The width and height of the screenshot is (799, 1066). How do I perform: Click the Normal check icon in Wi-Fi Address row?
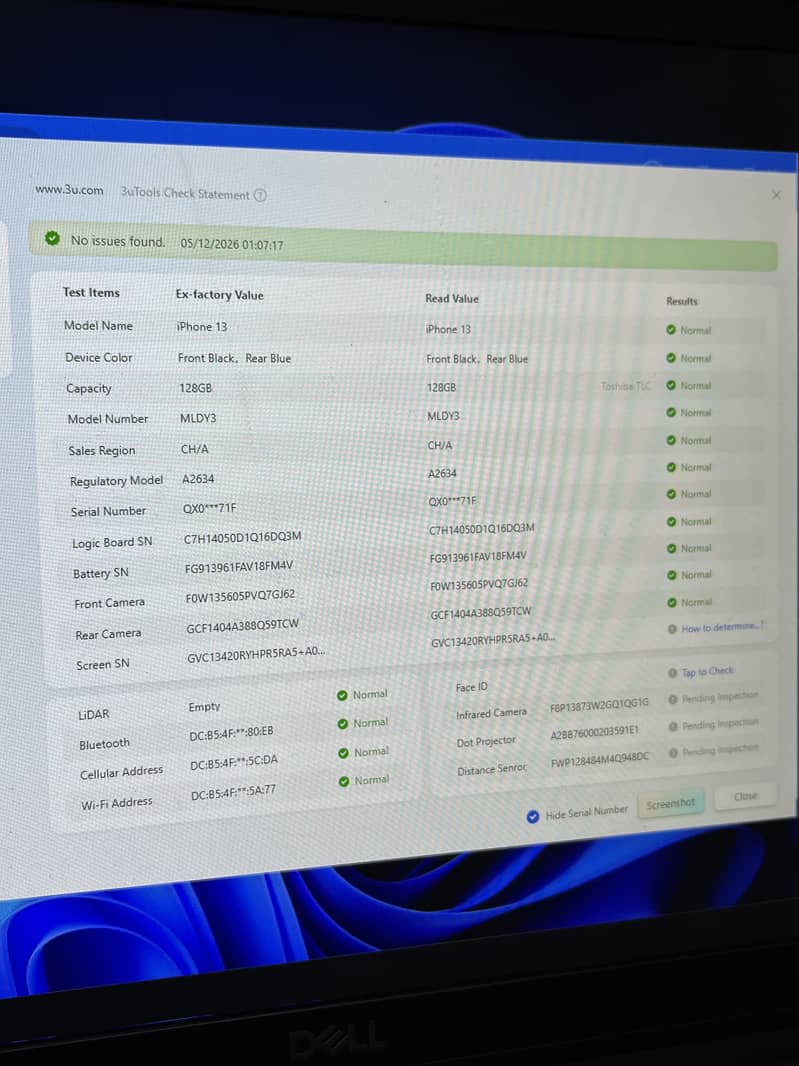point(344,782)
